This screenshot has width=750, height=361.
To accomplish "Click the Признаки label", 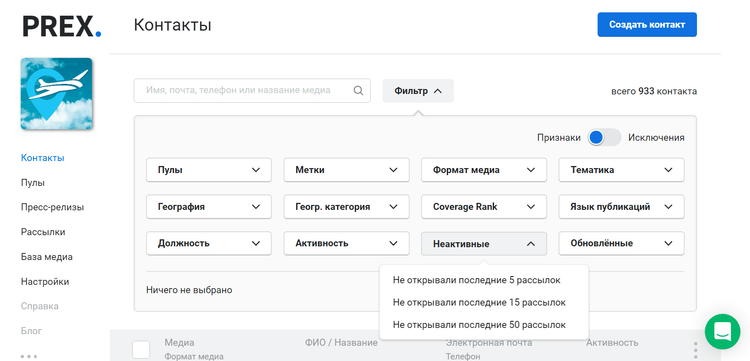I will tap(558, 138).
